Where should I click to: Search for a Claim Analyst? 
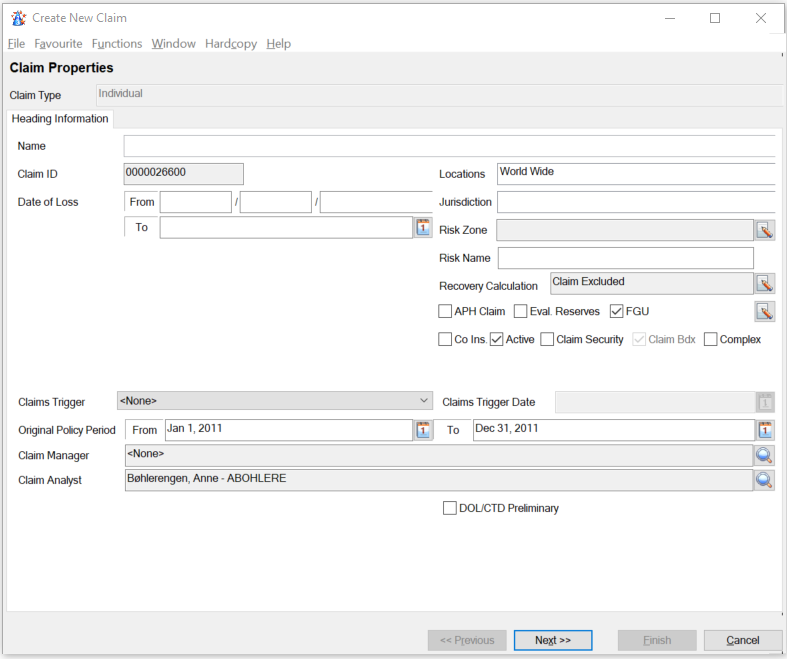(765, 480)
